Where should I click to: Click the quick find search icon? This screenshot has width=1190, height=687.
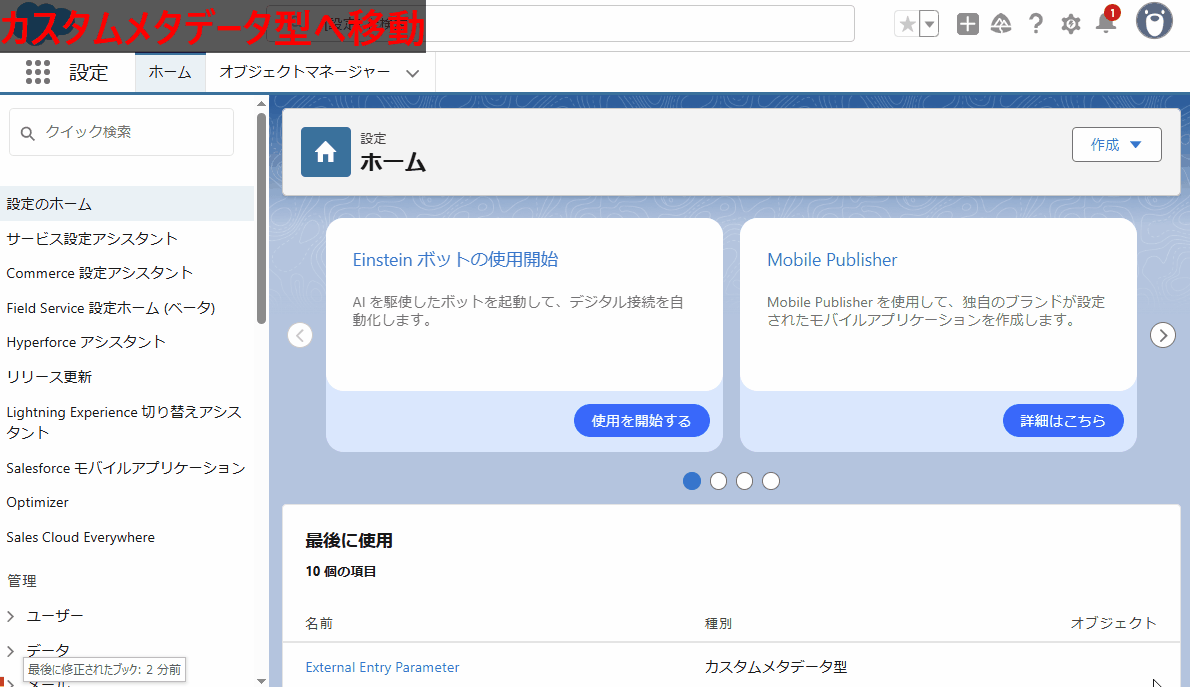[27, 133]
